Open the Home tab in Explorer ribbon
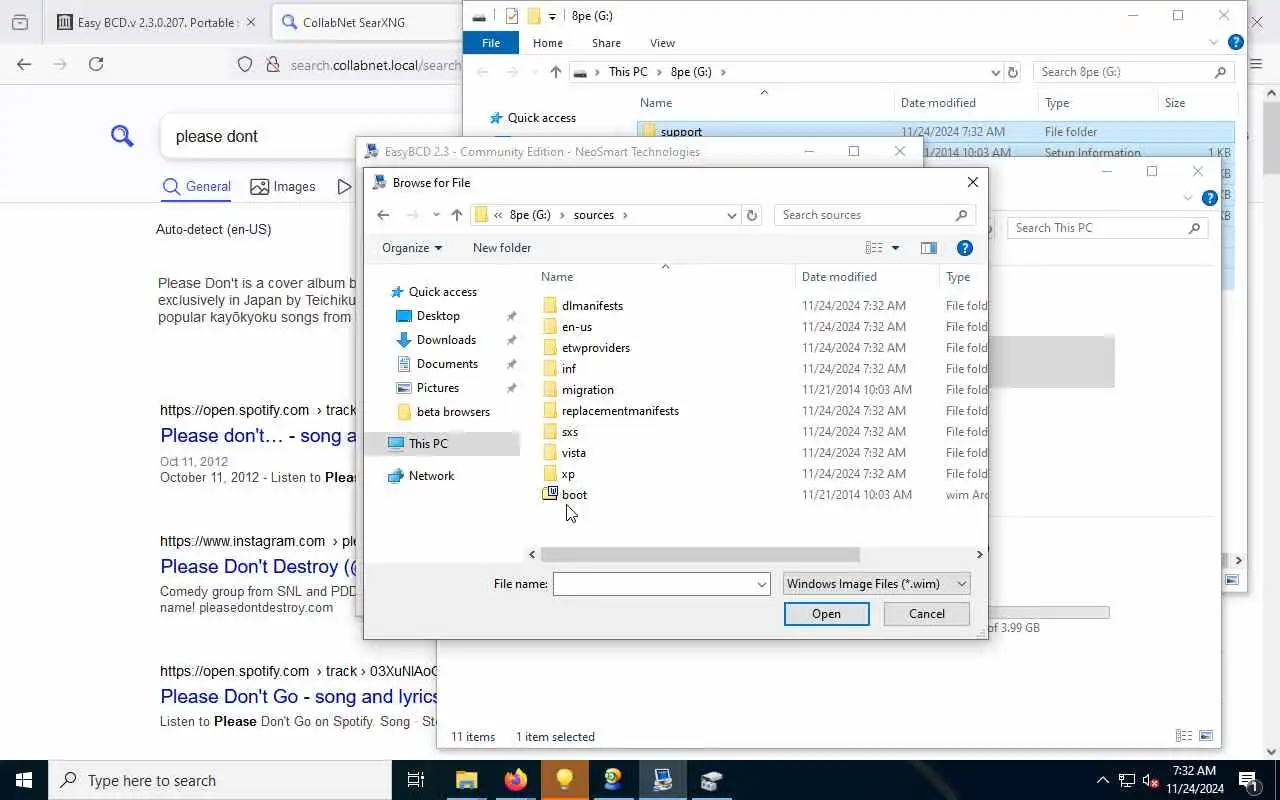The width and height of the screenshot is (1280, 800). pos(548,43)
